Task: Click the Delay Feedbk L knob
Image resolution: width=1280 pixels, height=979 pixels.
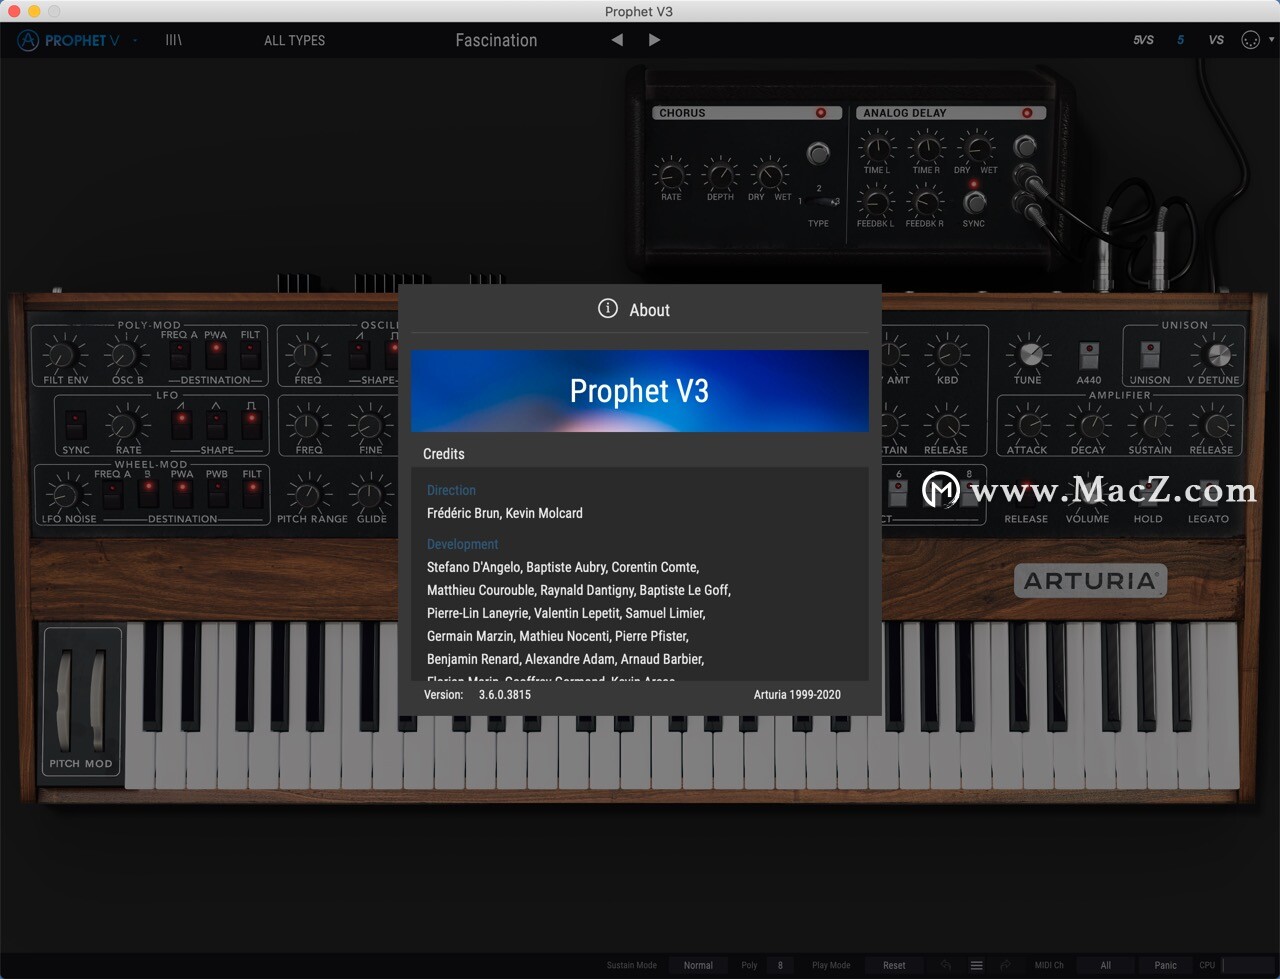Action: coord(875,202)
